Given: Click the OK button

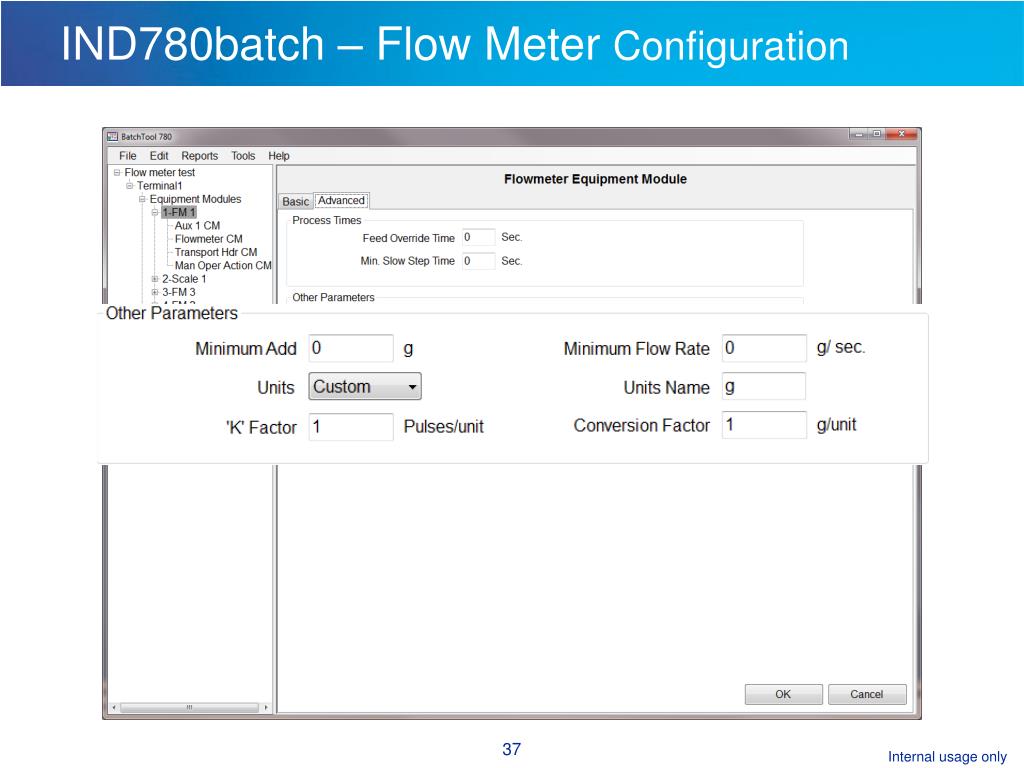Looking at the screenshot, I should pyautogui.click(x=784, y=694).
